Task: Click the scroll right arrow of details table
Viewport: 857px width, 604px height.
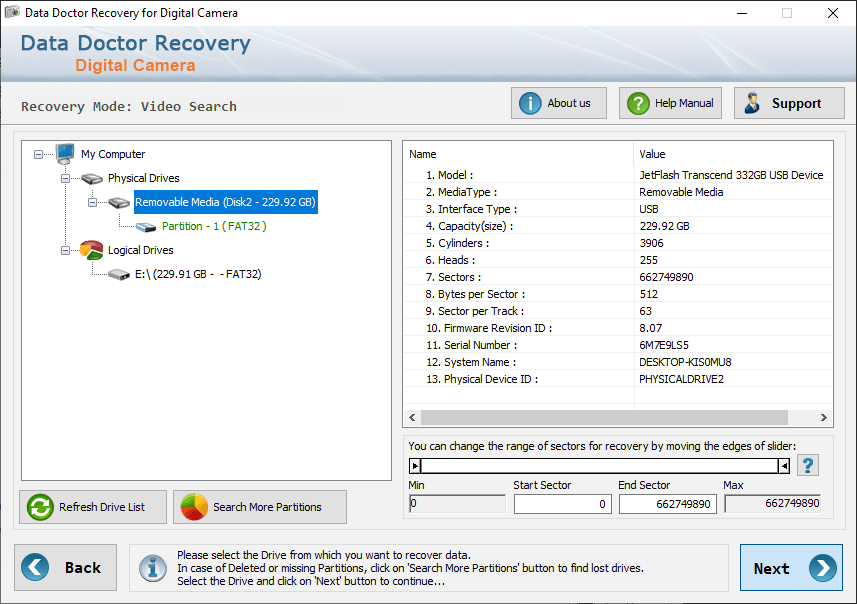Action: tap(824, 418)
